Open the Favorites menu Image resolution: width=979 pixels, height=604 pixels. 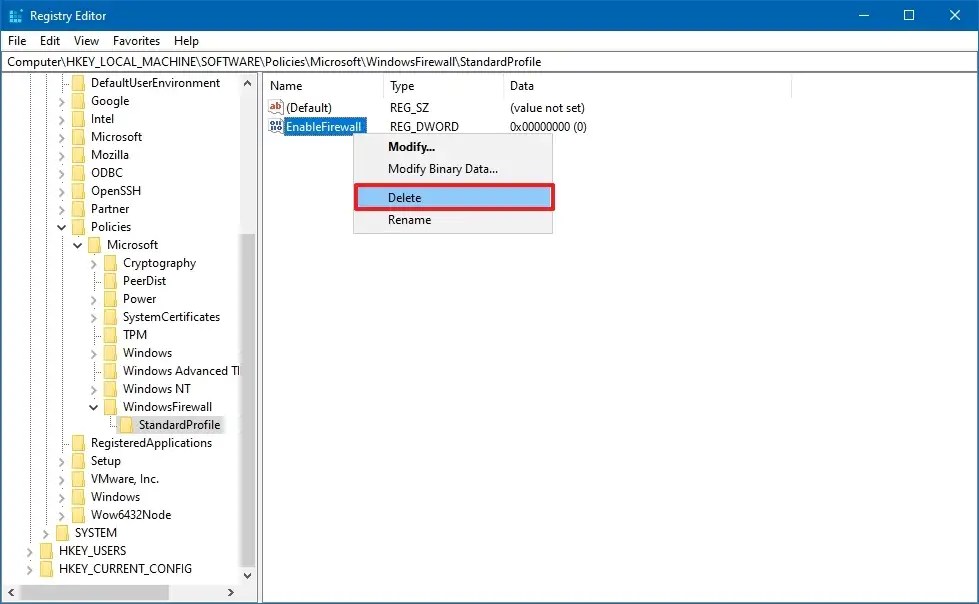[136, 41]
